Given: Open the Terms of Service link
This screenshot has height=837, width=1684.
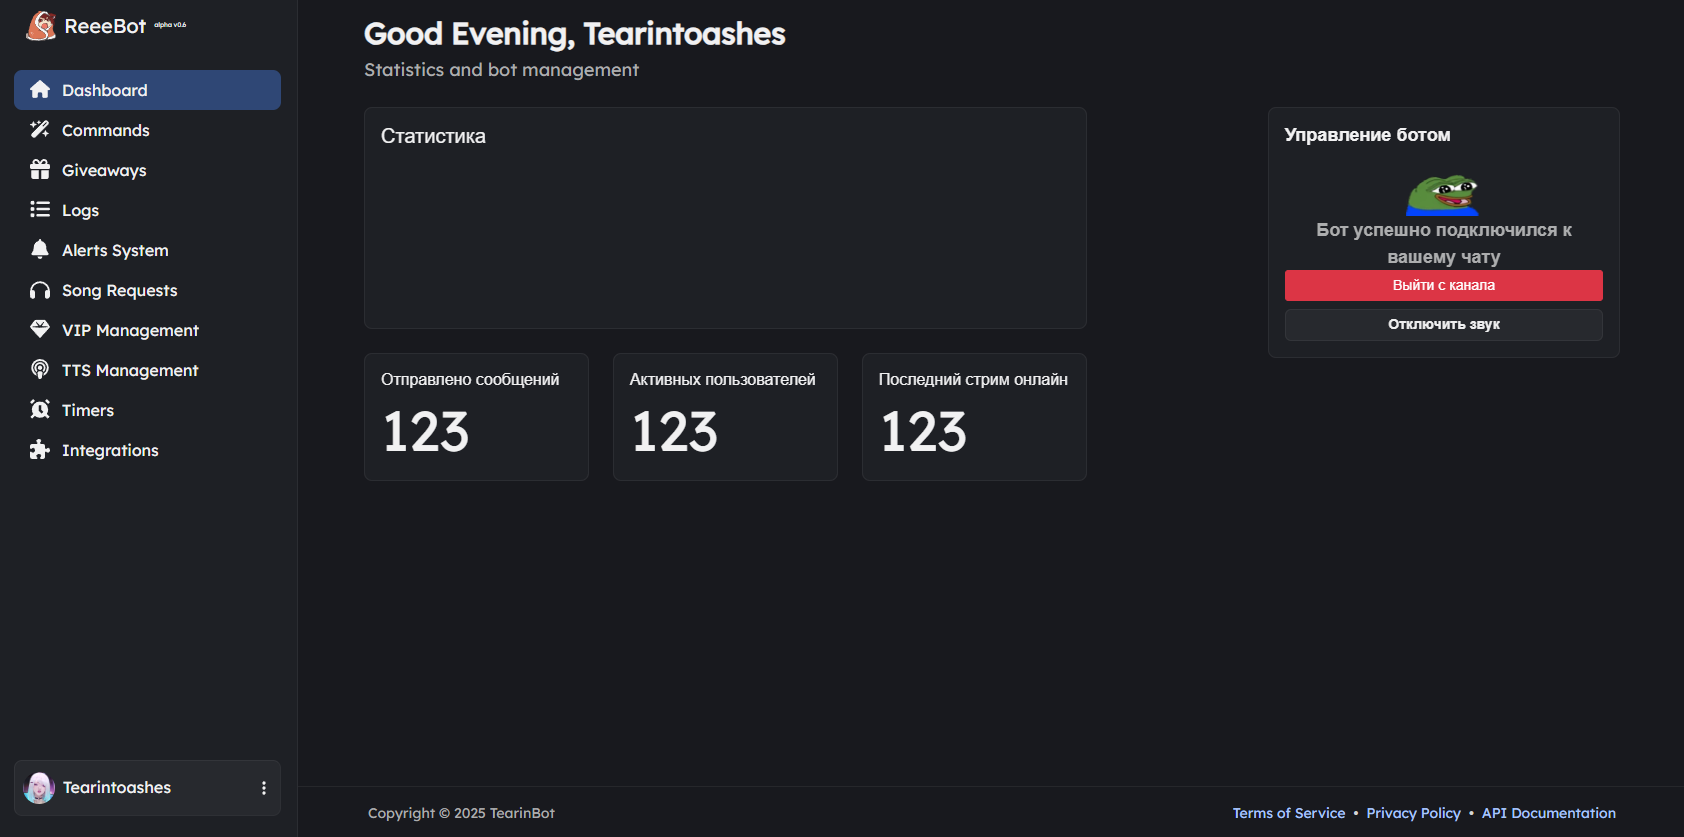Looking at the screenshot, I should (1288, 813).
